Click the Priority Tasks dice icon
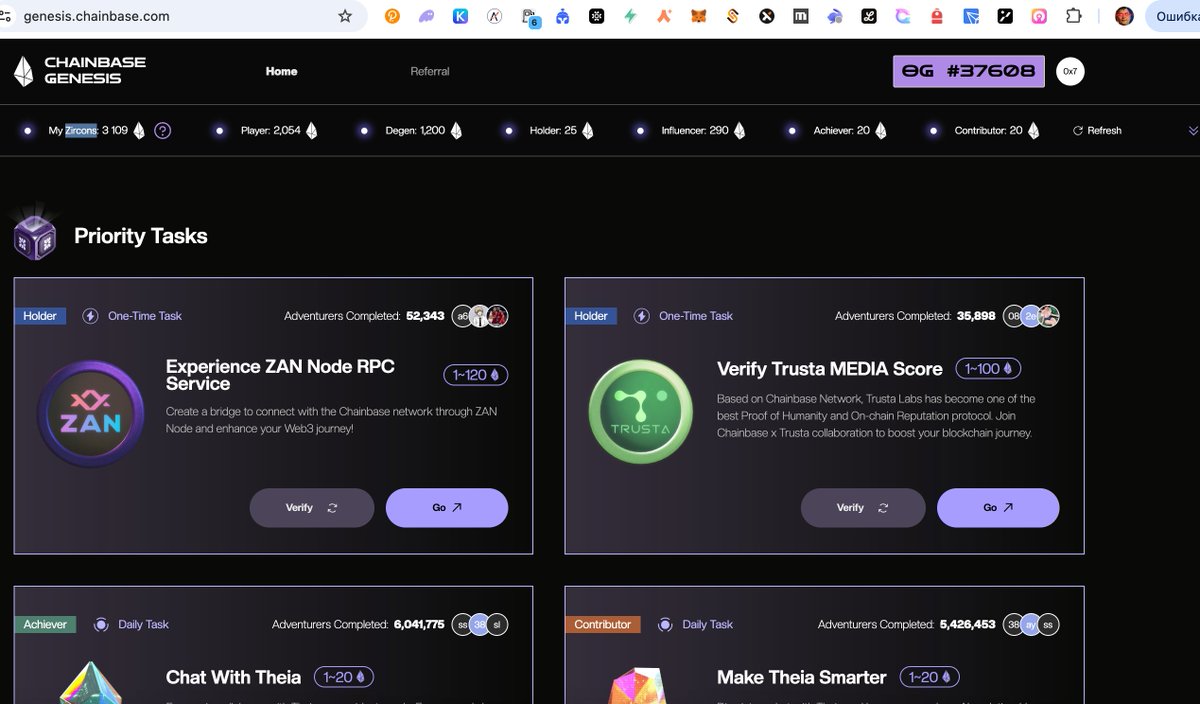Screen dimensions: 1200x704 click(x=35, y=234)
